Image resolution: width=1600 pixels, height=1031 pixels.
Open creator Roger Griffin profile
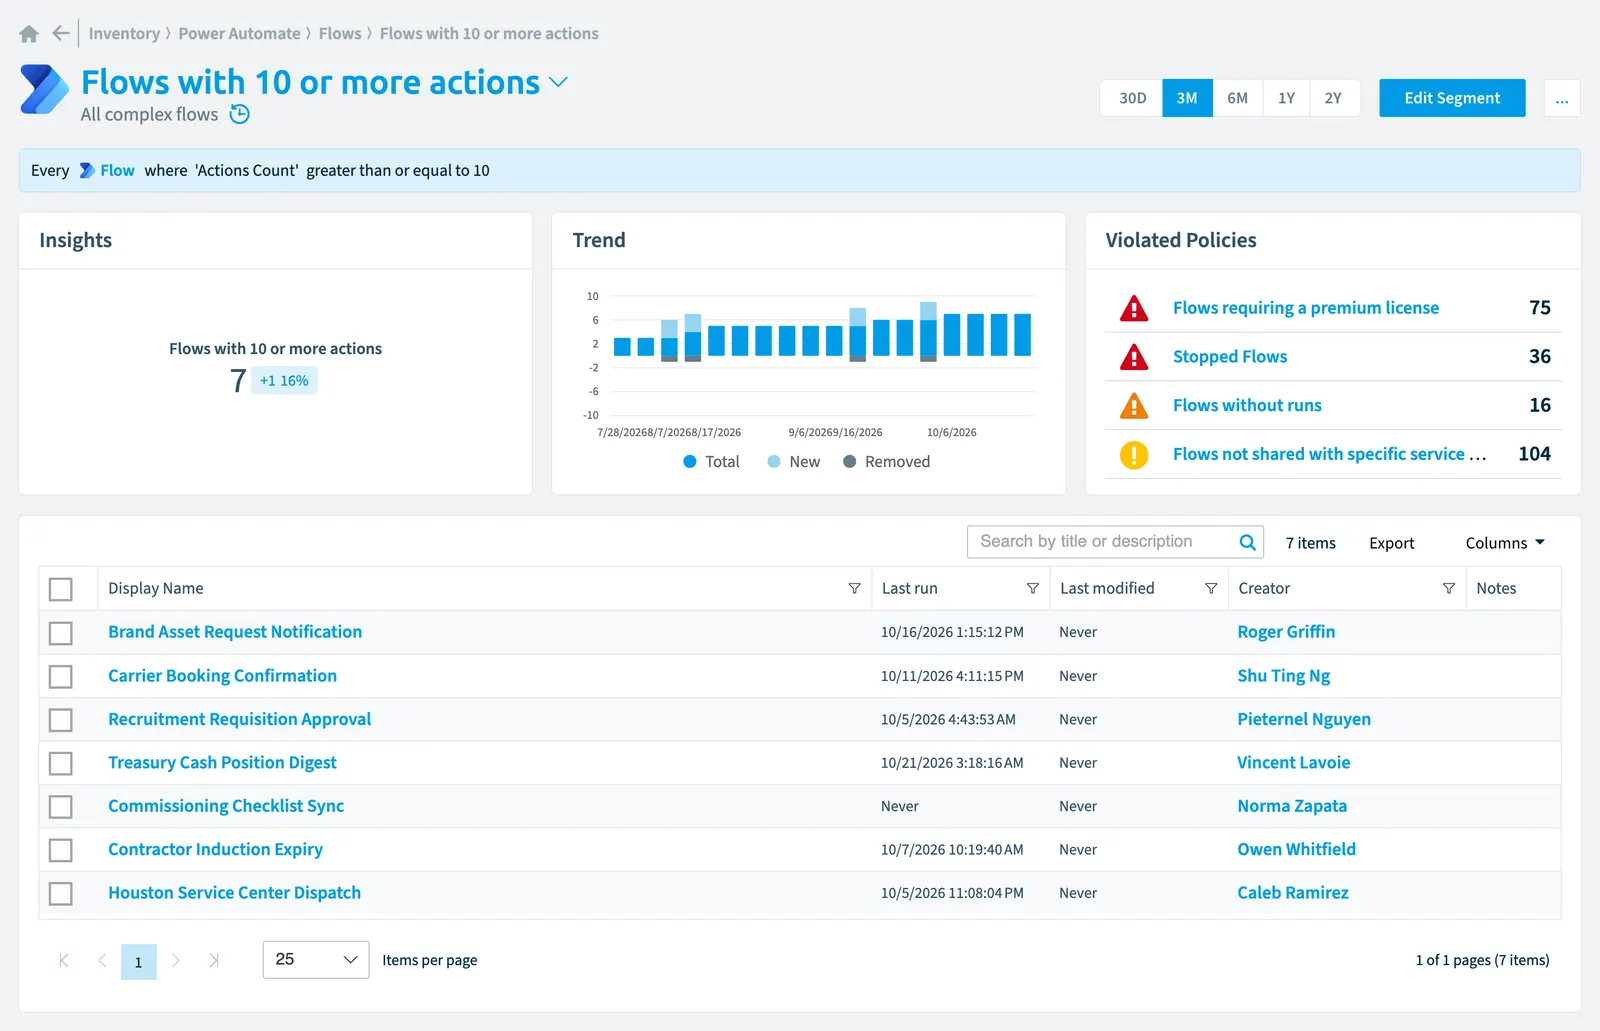[x=1286, y=632]
